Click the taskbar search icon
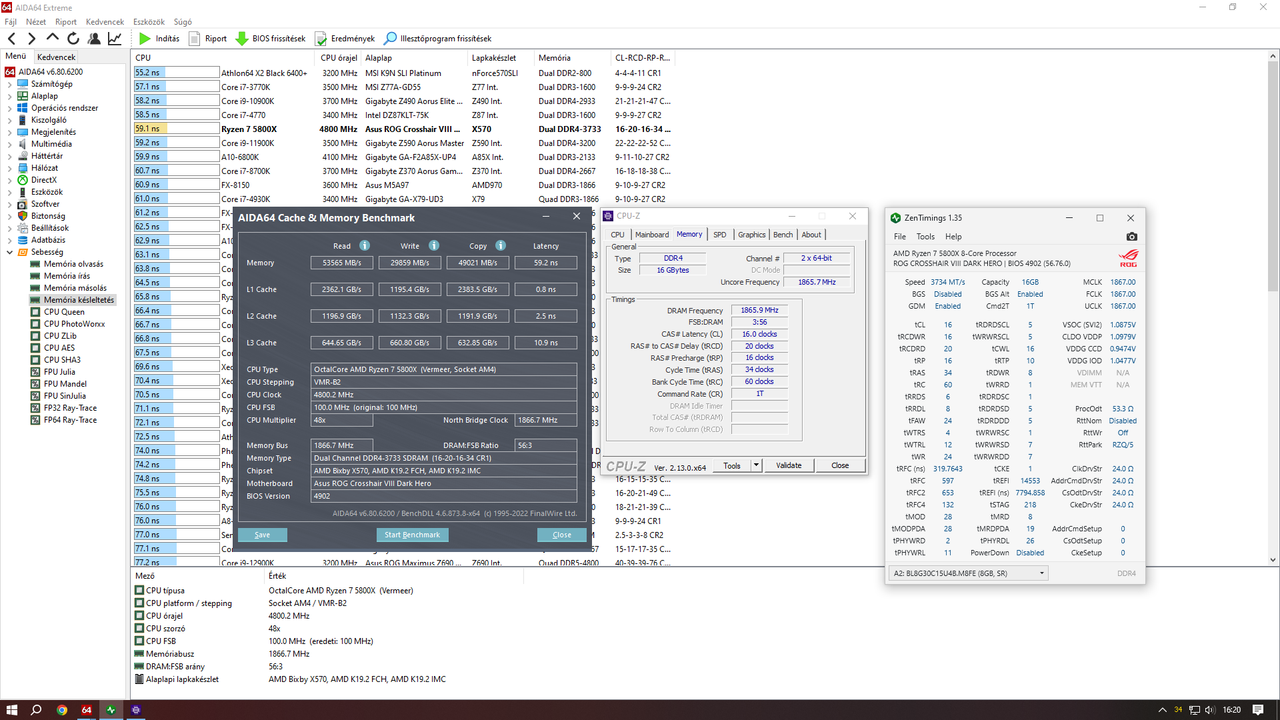This screenshot has height=720, width=1280. [x=36, y=710]
